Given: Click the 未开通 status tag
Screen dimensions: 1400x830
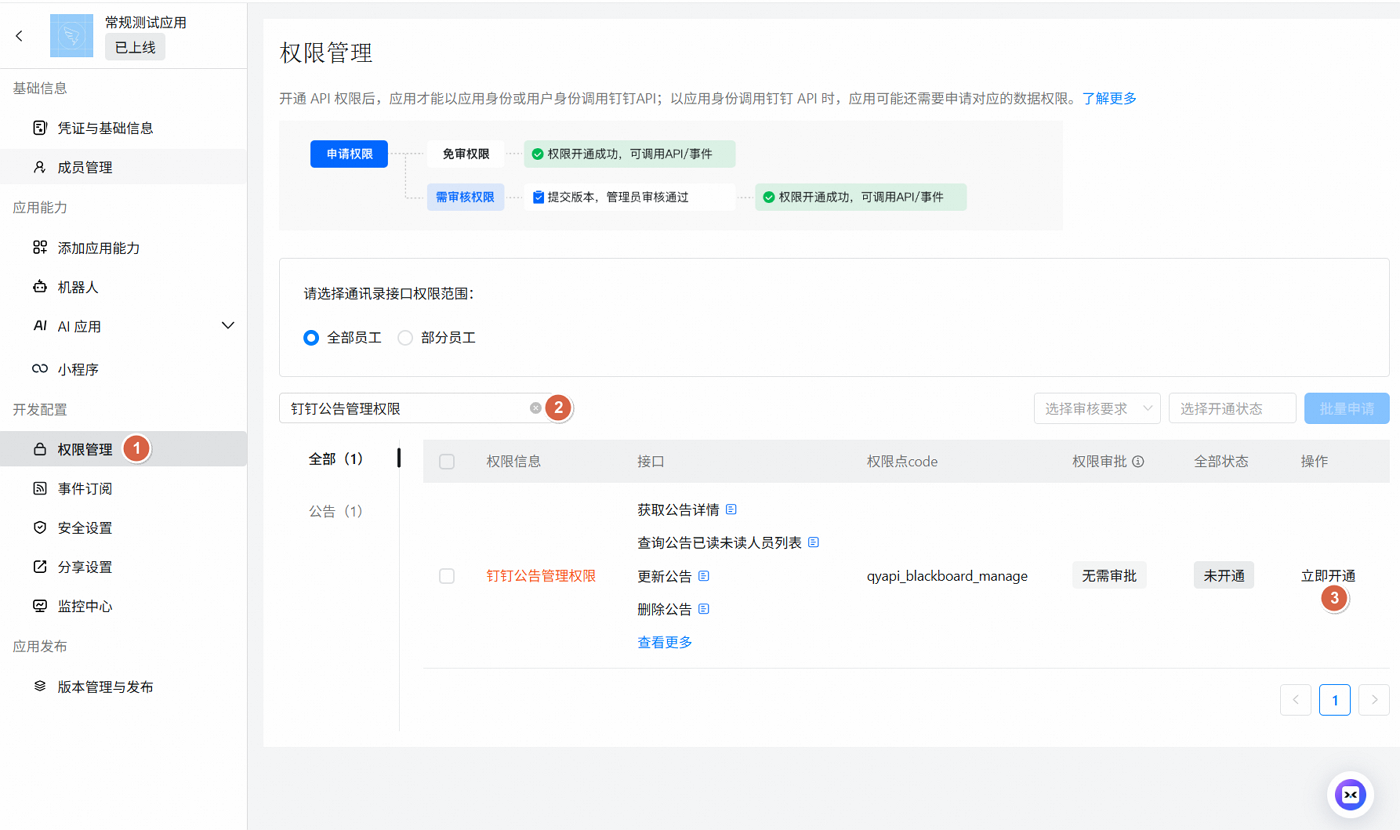Looking at the screenshot, I should 1224,576.
